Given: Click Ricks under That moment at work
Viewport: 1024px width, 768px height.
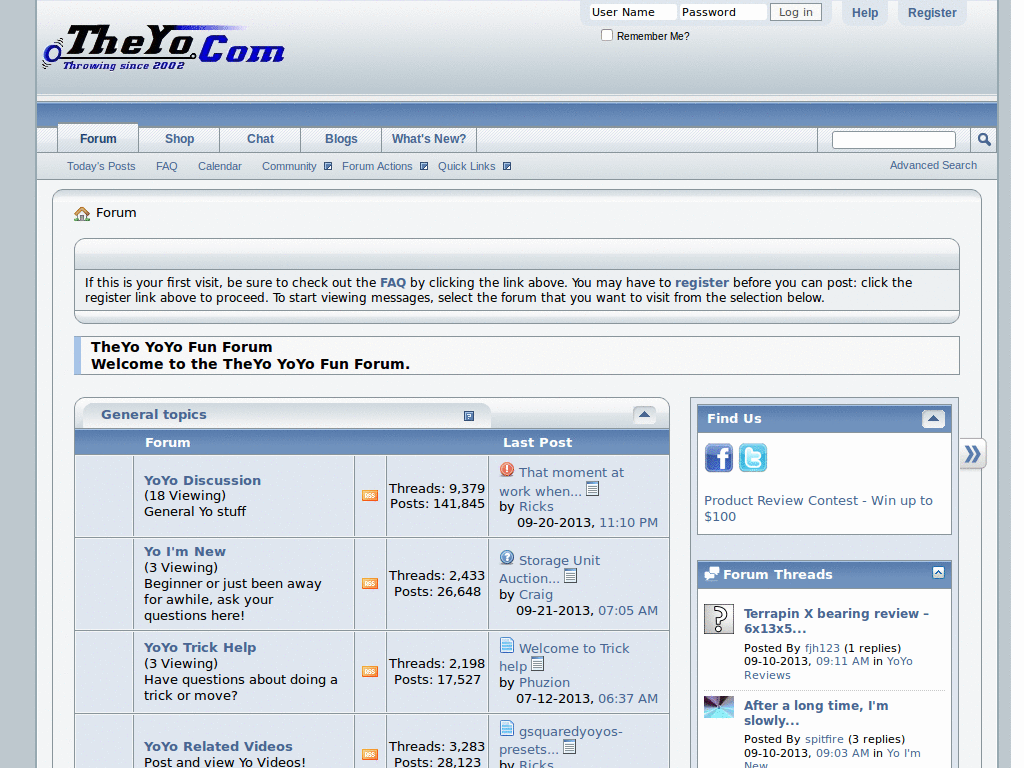Looking at the screenshot, I should 536,506.
